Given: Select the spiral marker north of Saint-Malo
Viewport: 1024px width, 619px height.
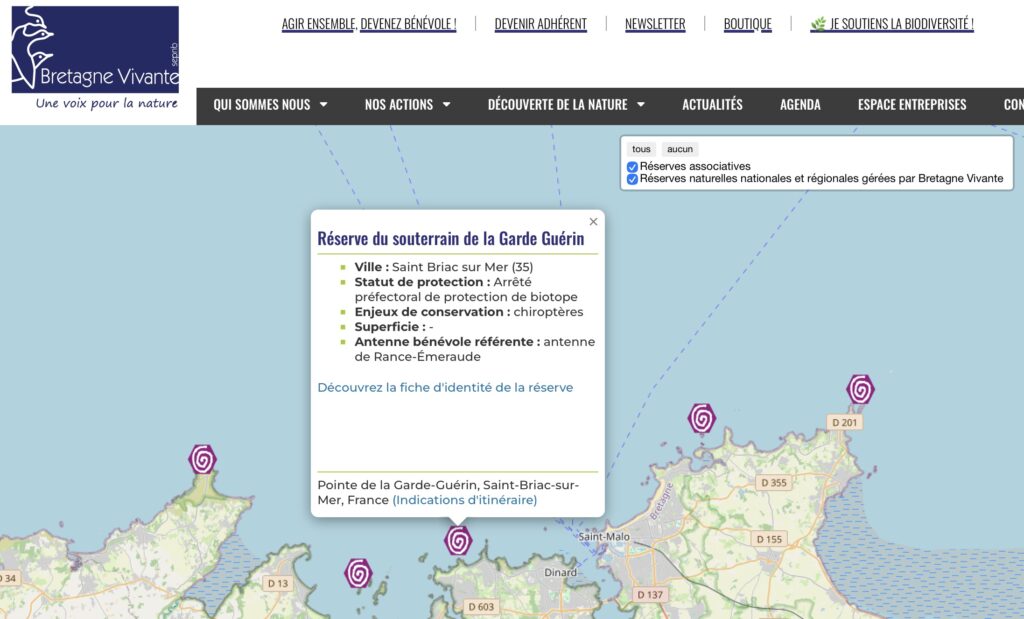Looking at the screenshot, I should coord(702,418).
